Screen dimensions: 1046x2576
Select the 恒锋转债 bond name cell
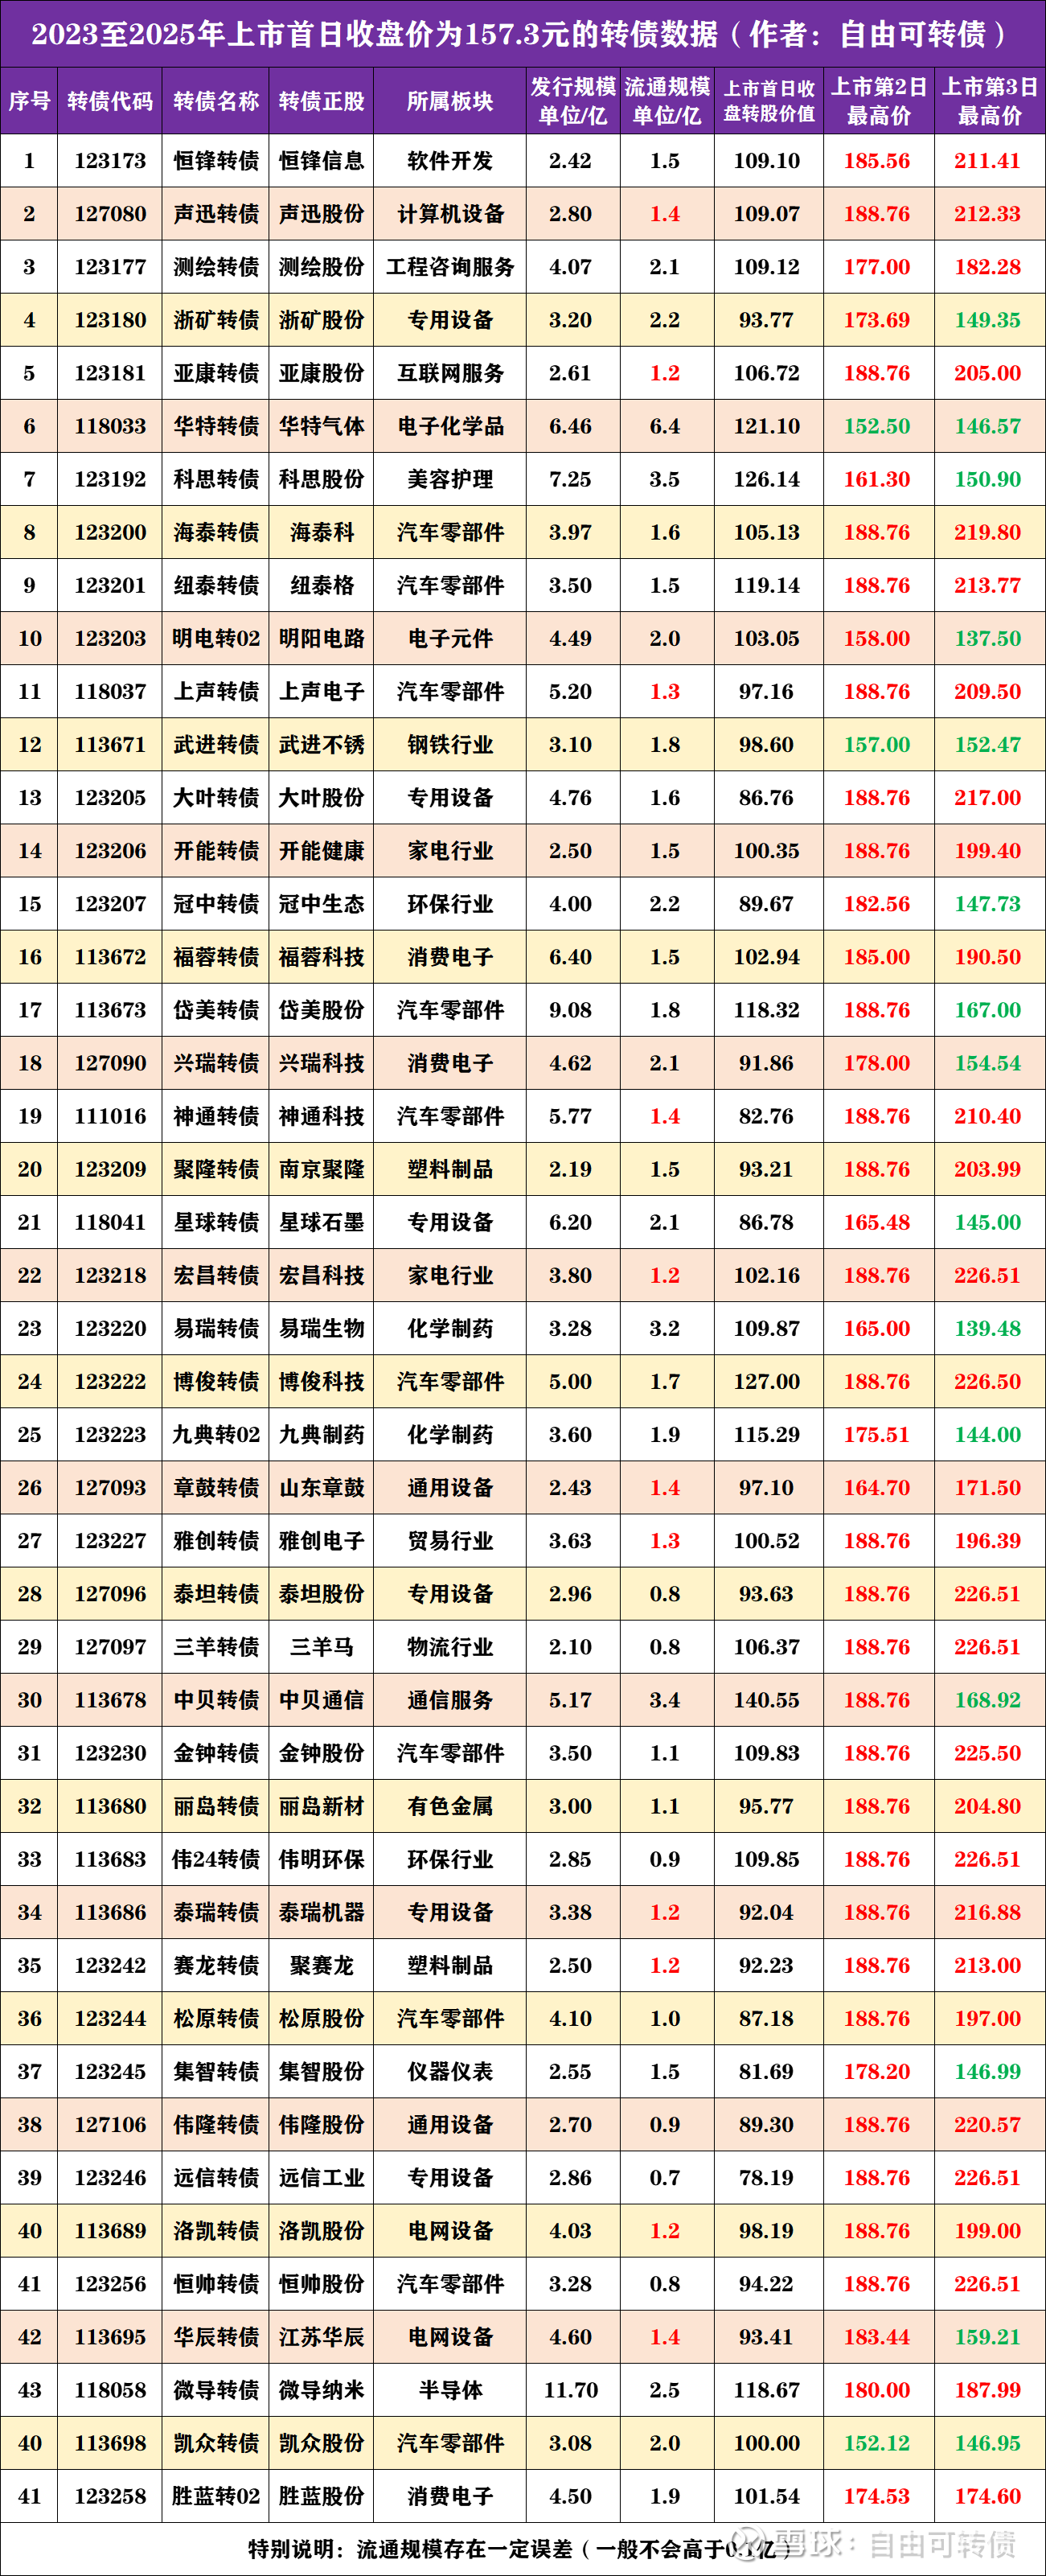click(216, 161)
